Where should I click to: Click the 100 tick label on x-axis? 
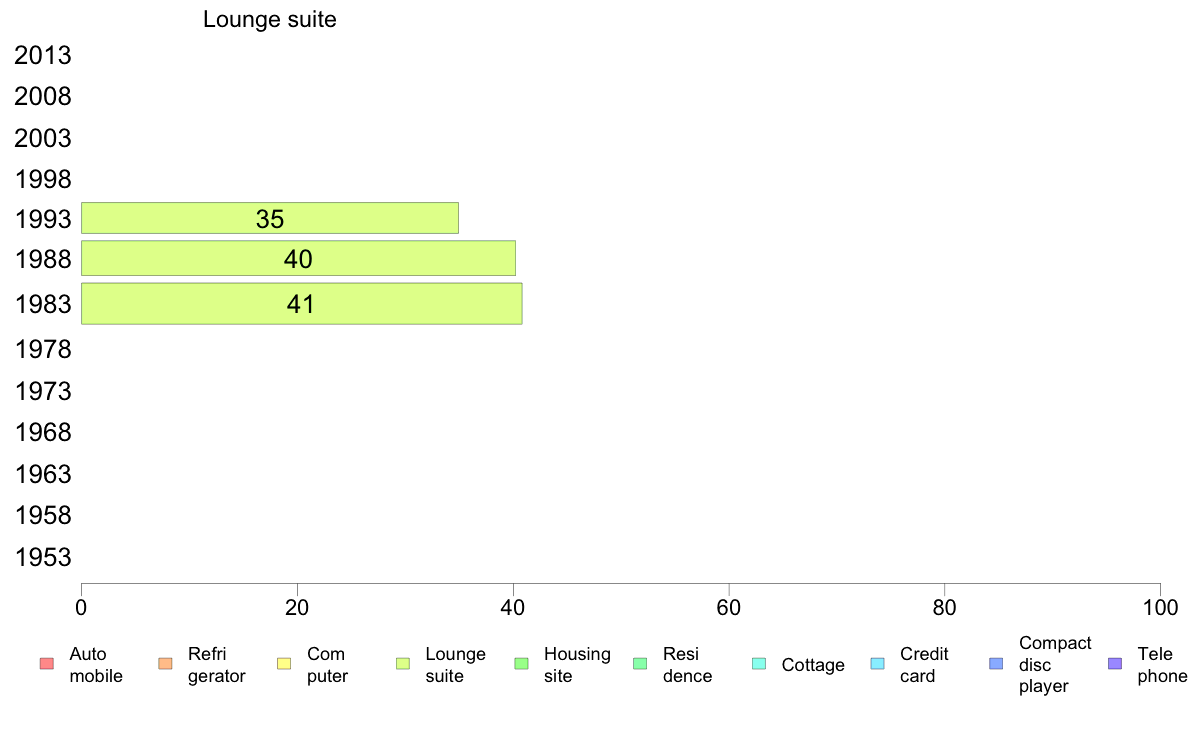(1160, 607)
